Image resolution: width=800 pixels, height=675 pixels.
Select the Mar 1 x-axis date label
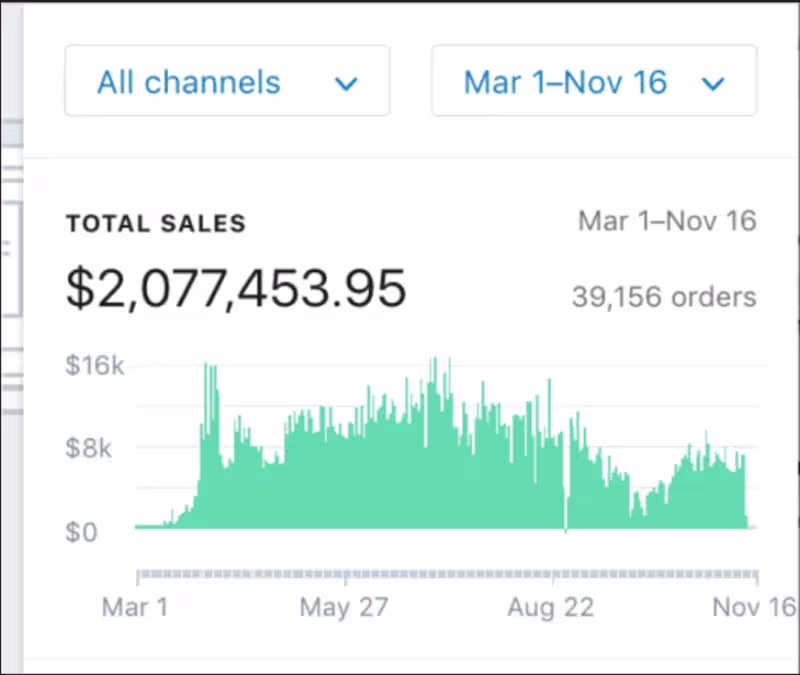point(136,607)
